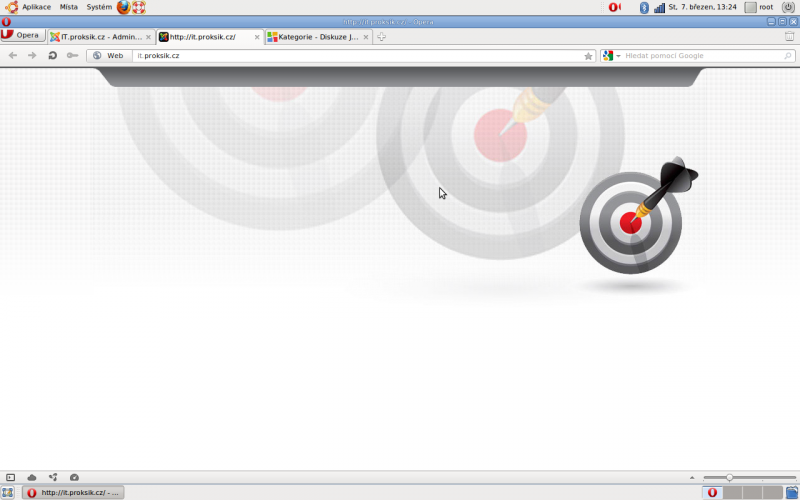The width and height of the screenshot is (800, 500).
Task: Click the Reload page icon
Action: (x=52, y=56)
